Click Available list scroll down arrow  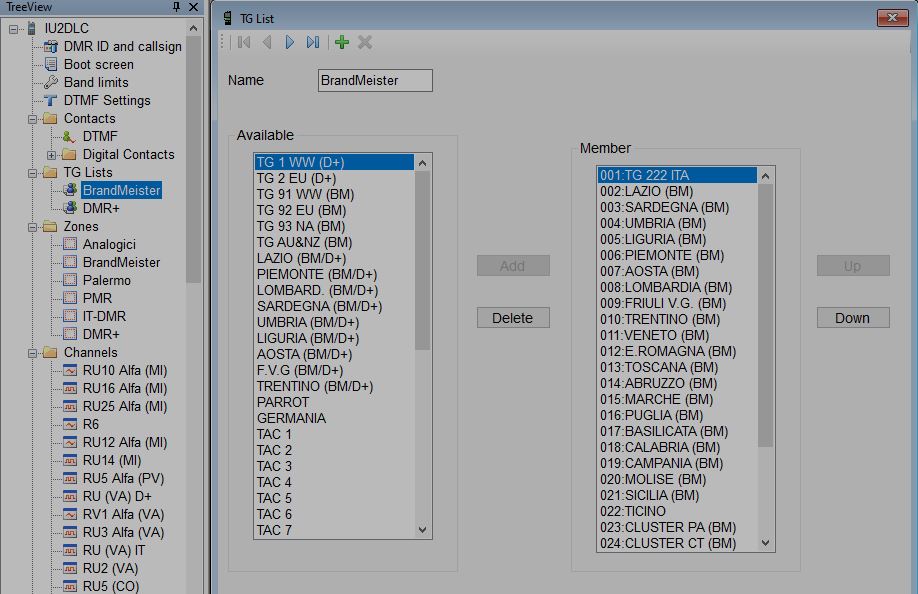point(422,530)
